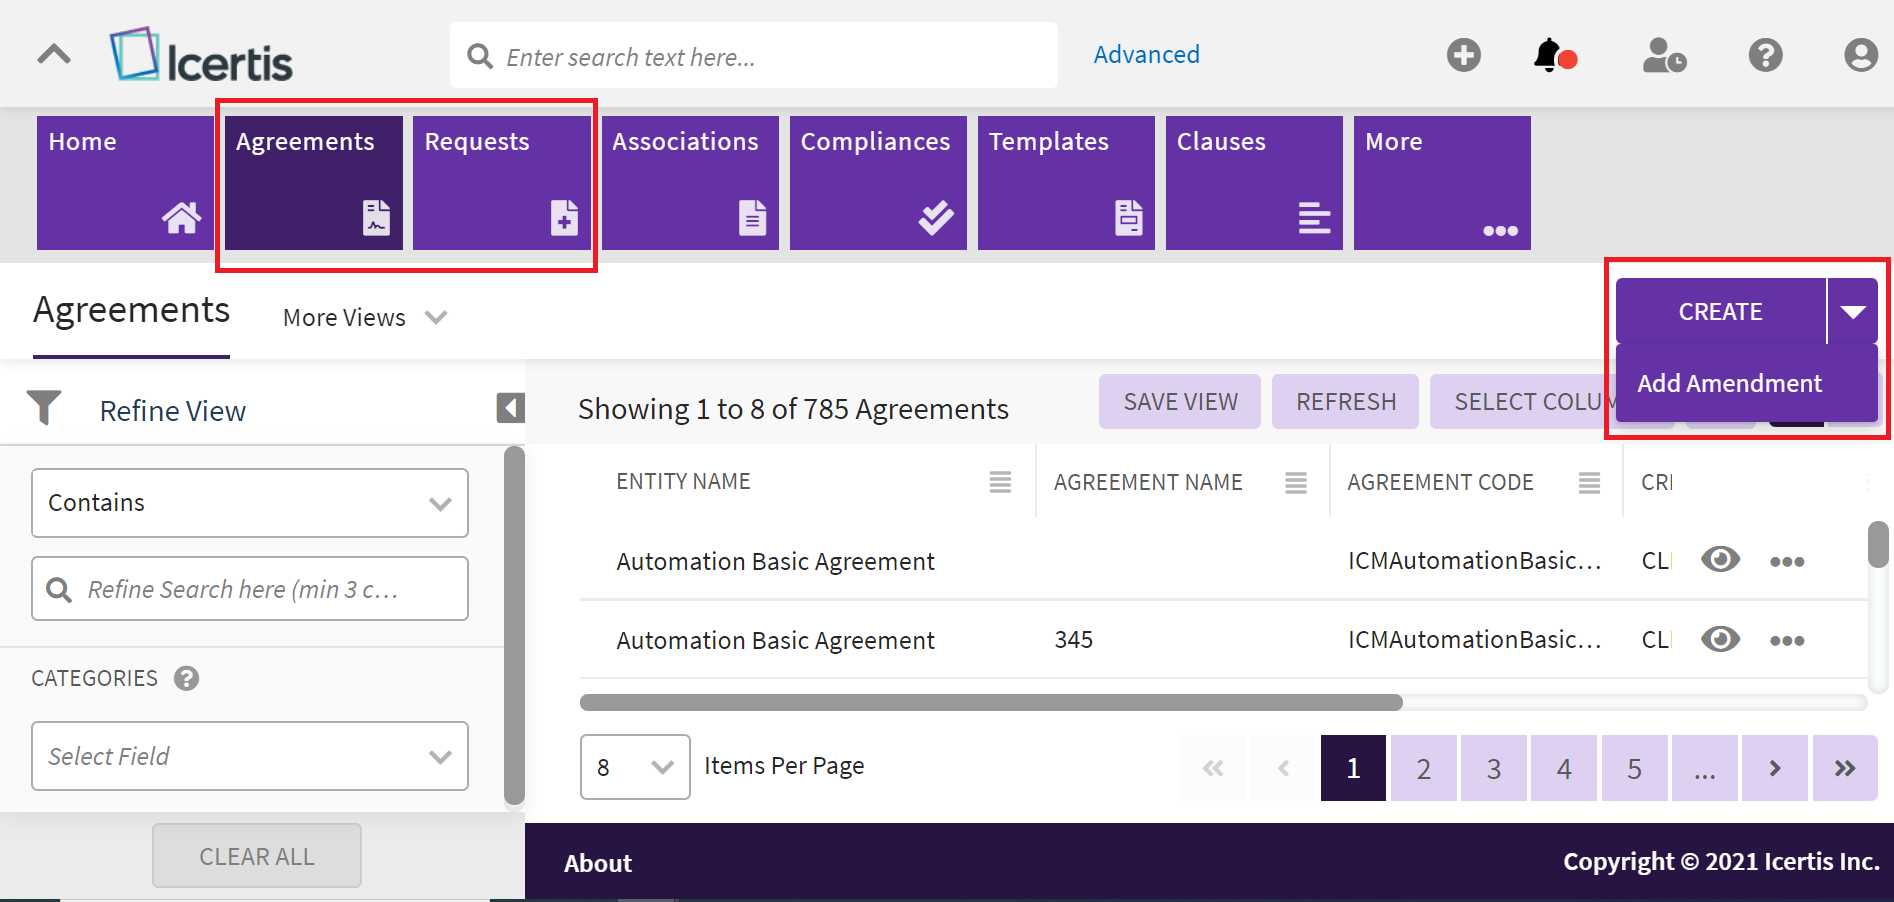Open the help question mark icon
1894x902 pixels.
(x=1765, y=55)
